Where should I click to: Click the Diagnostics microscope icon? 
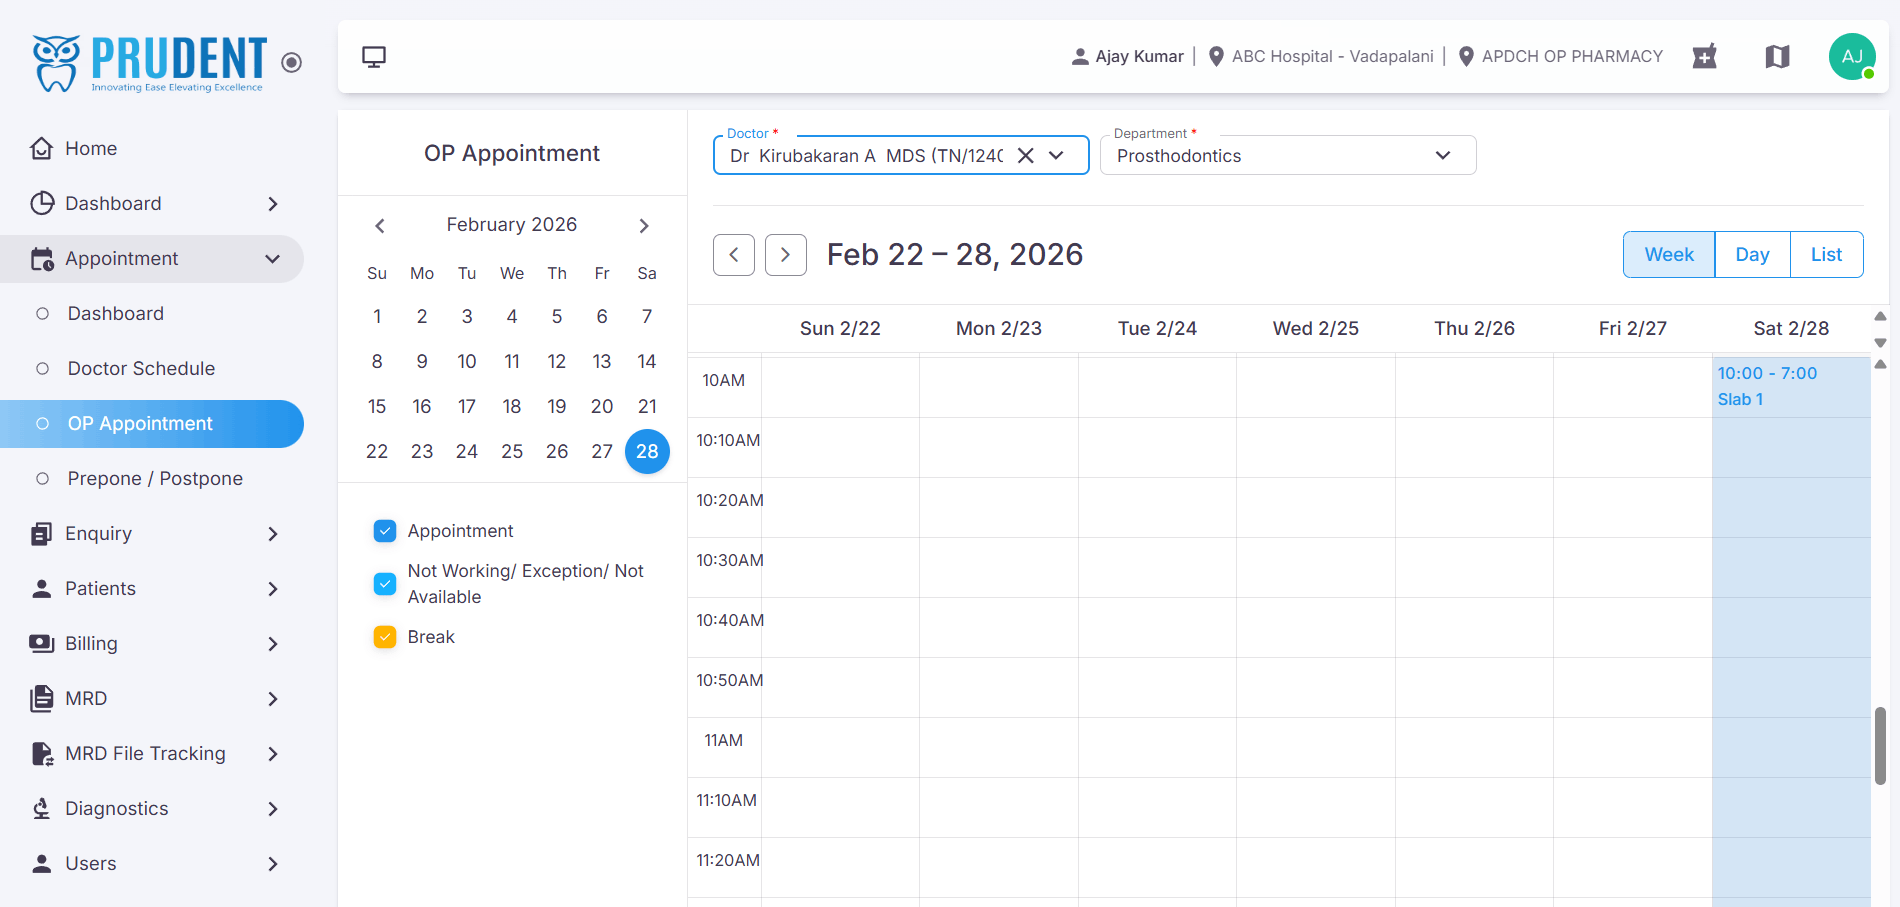[41, 809]
